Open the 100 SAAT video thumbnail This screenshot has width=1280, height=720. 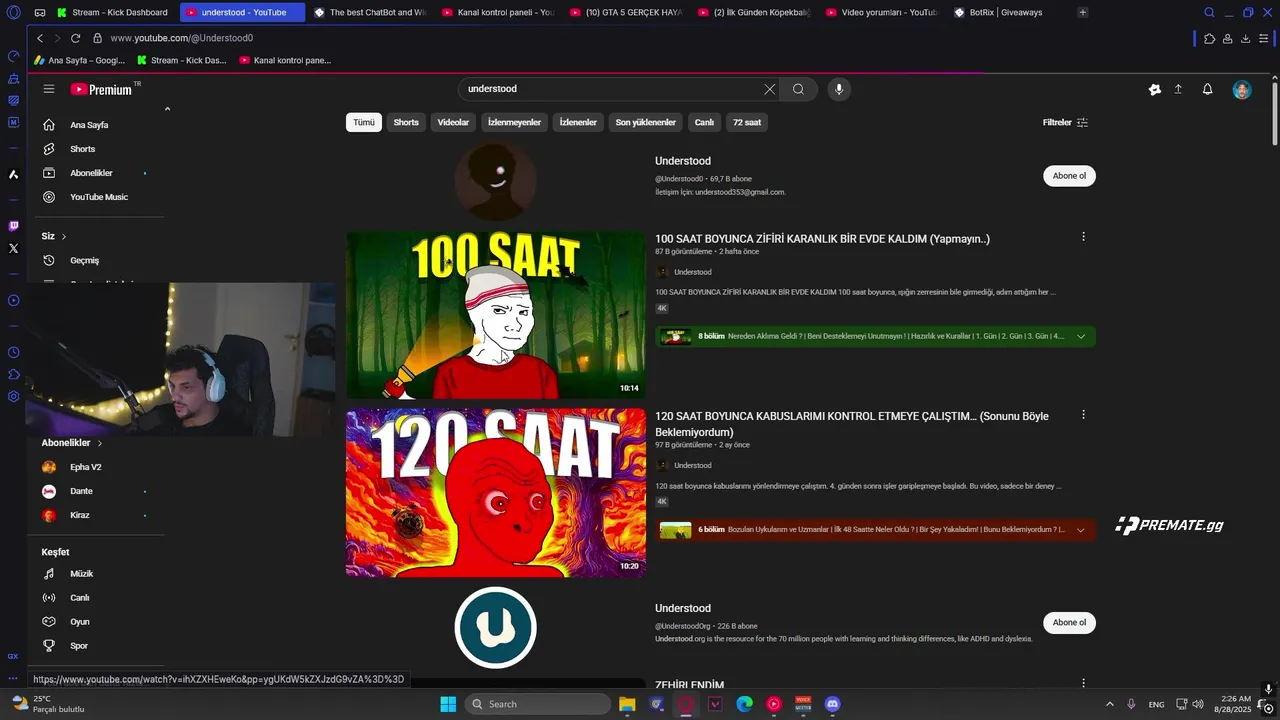click(x=496, y=316)
